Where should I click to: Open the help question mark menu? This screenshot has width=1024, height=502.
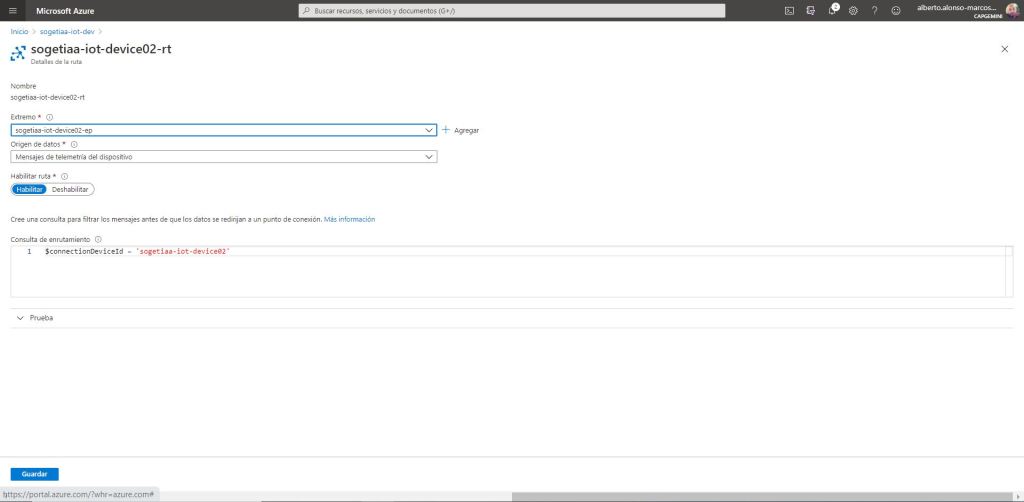point(874,10)
